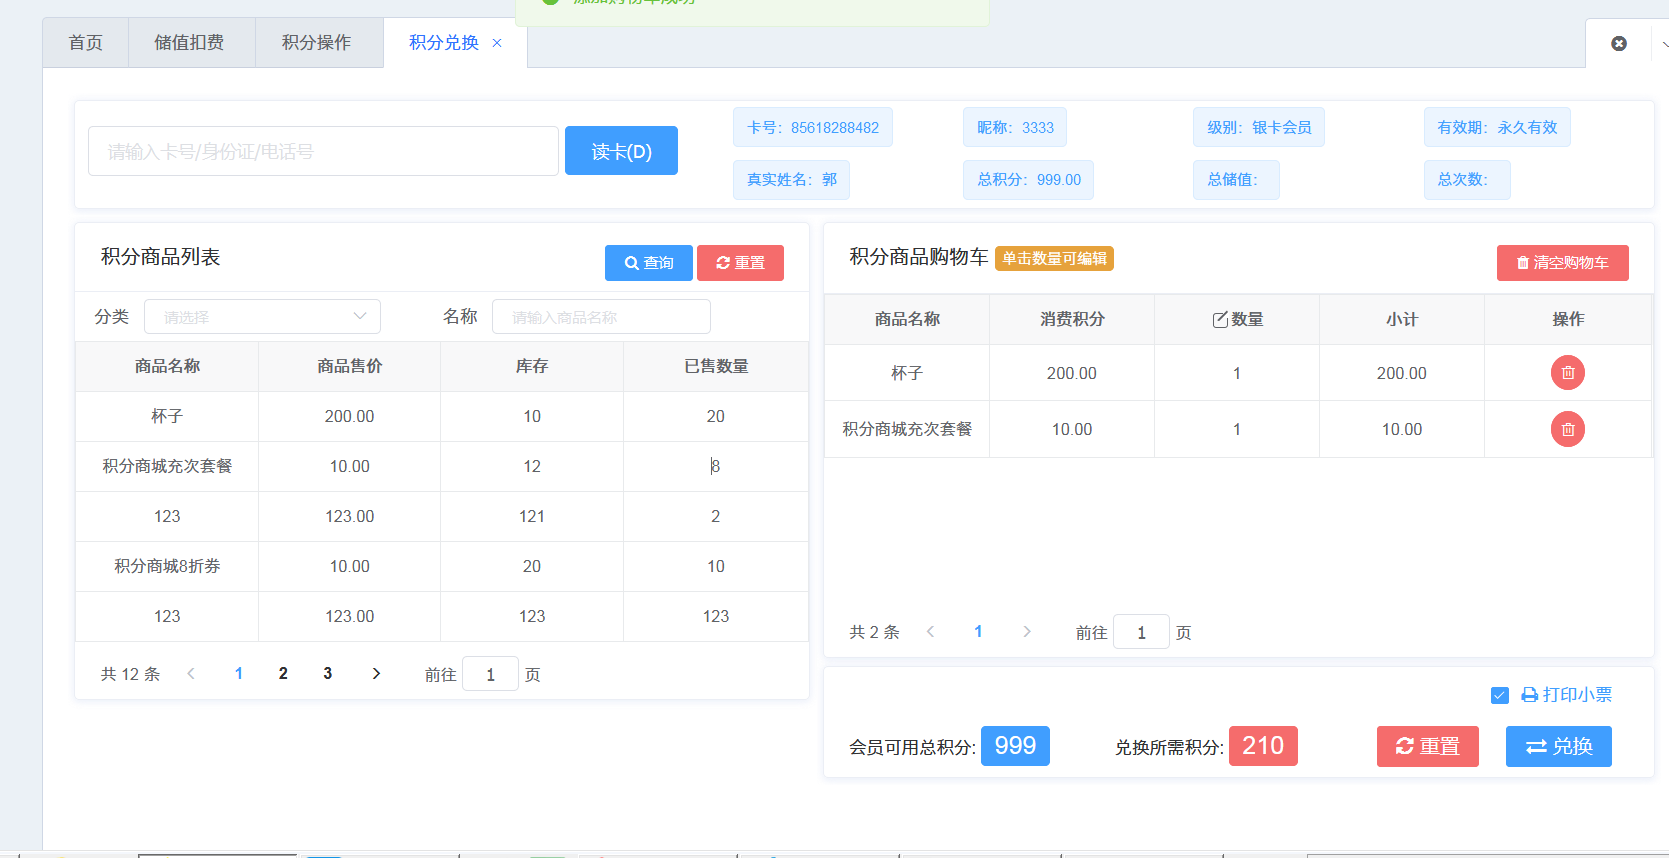Click the 总次数 tag
Image resolution: width=1669 pixels, height=858 pixels.
pos(1467,180)
